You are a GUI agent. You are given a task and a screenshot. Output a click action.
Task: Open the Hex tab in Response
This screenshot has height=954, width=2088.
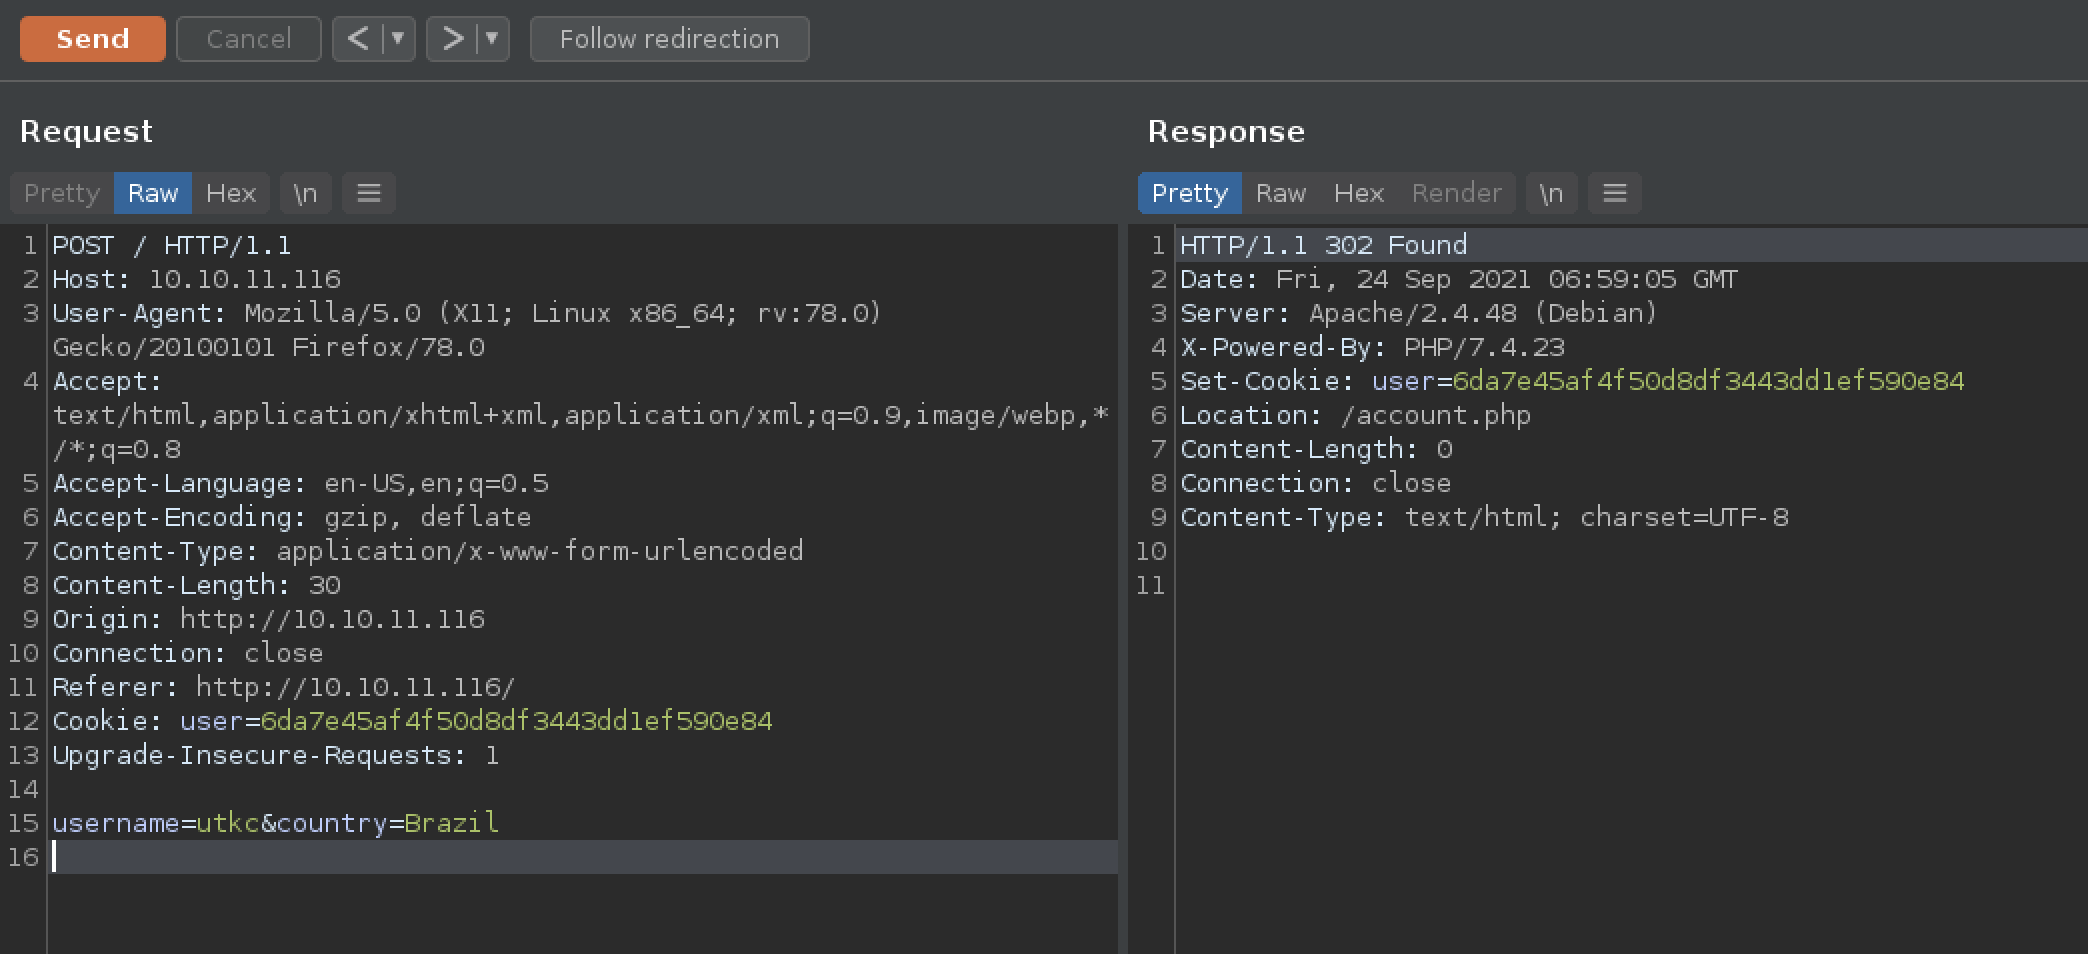pos(1358,193)
